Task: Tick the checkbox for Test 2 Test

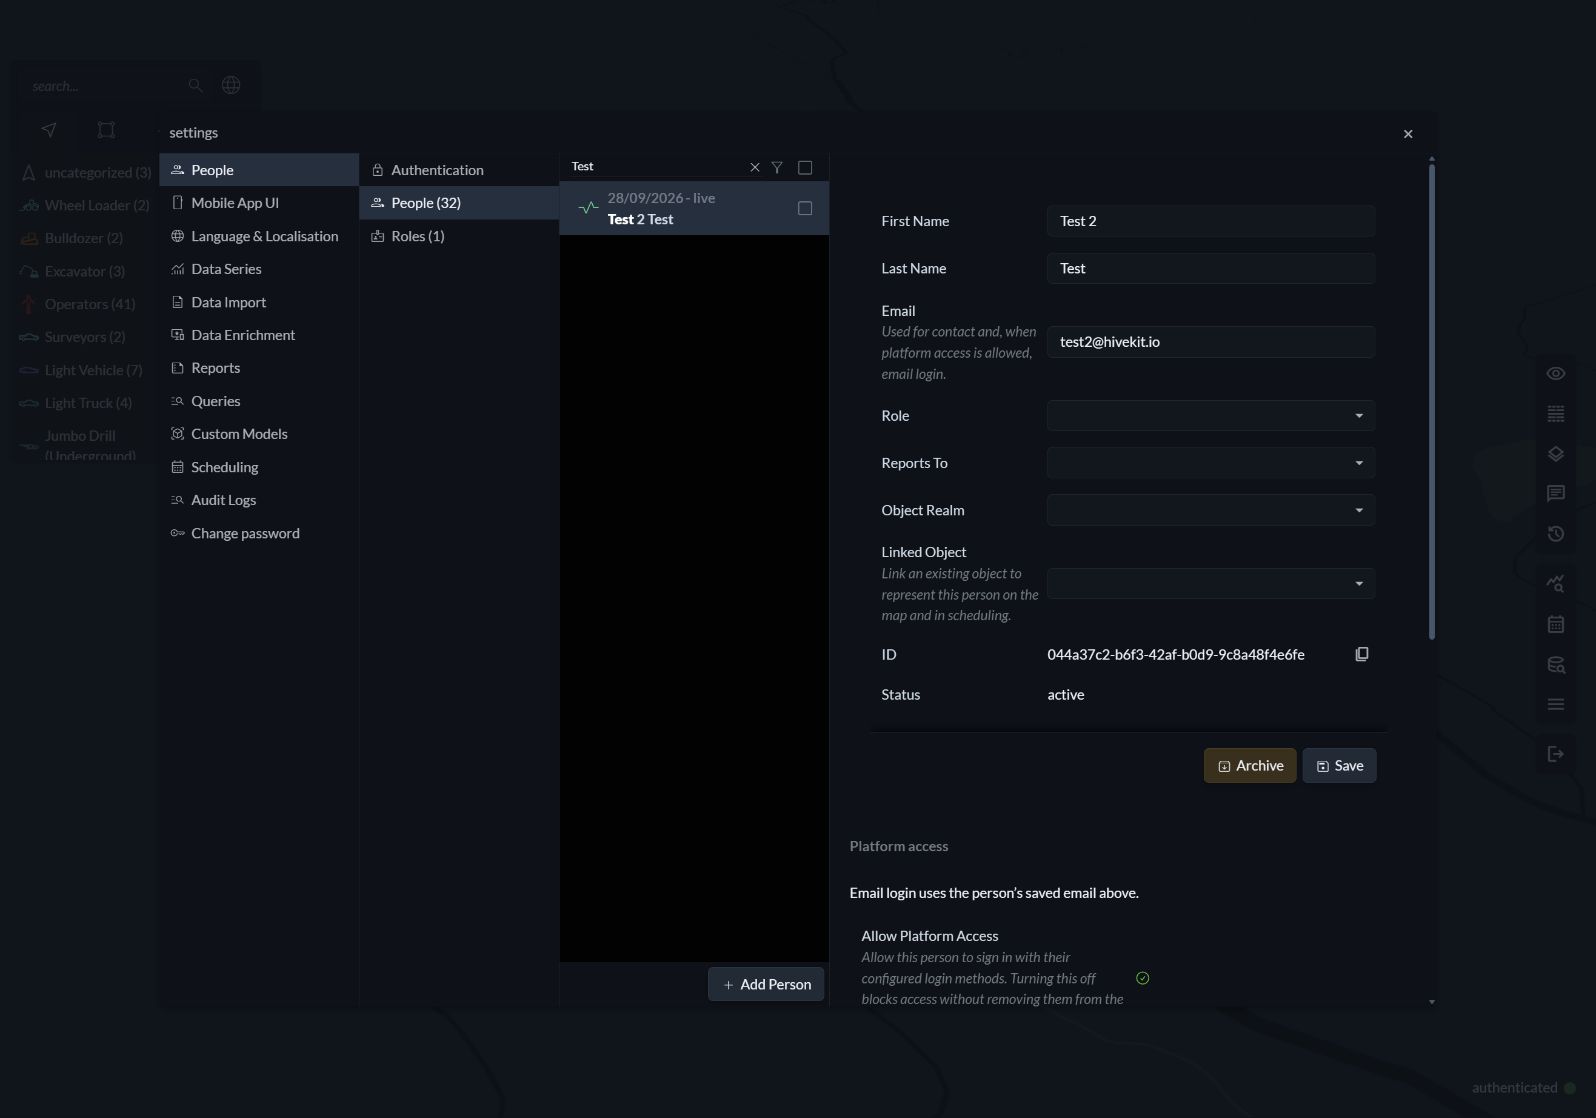Action: tap(805, 208)
